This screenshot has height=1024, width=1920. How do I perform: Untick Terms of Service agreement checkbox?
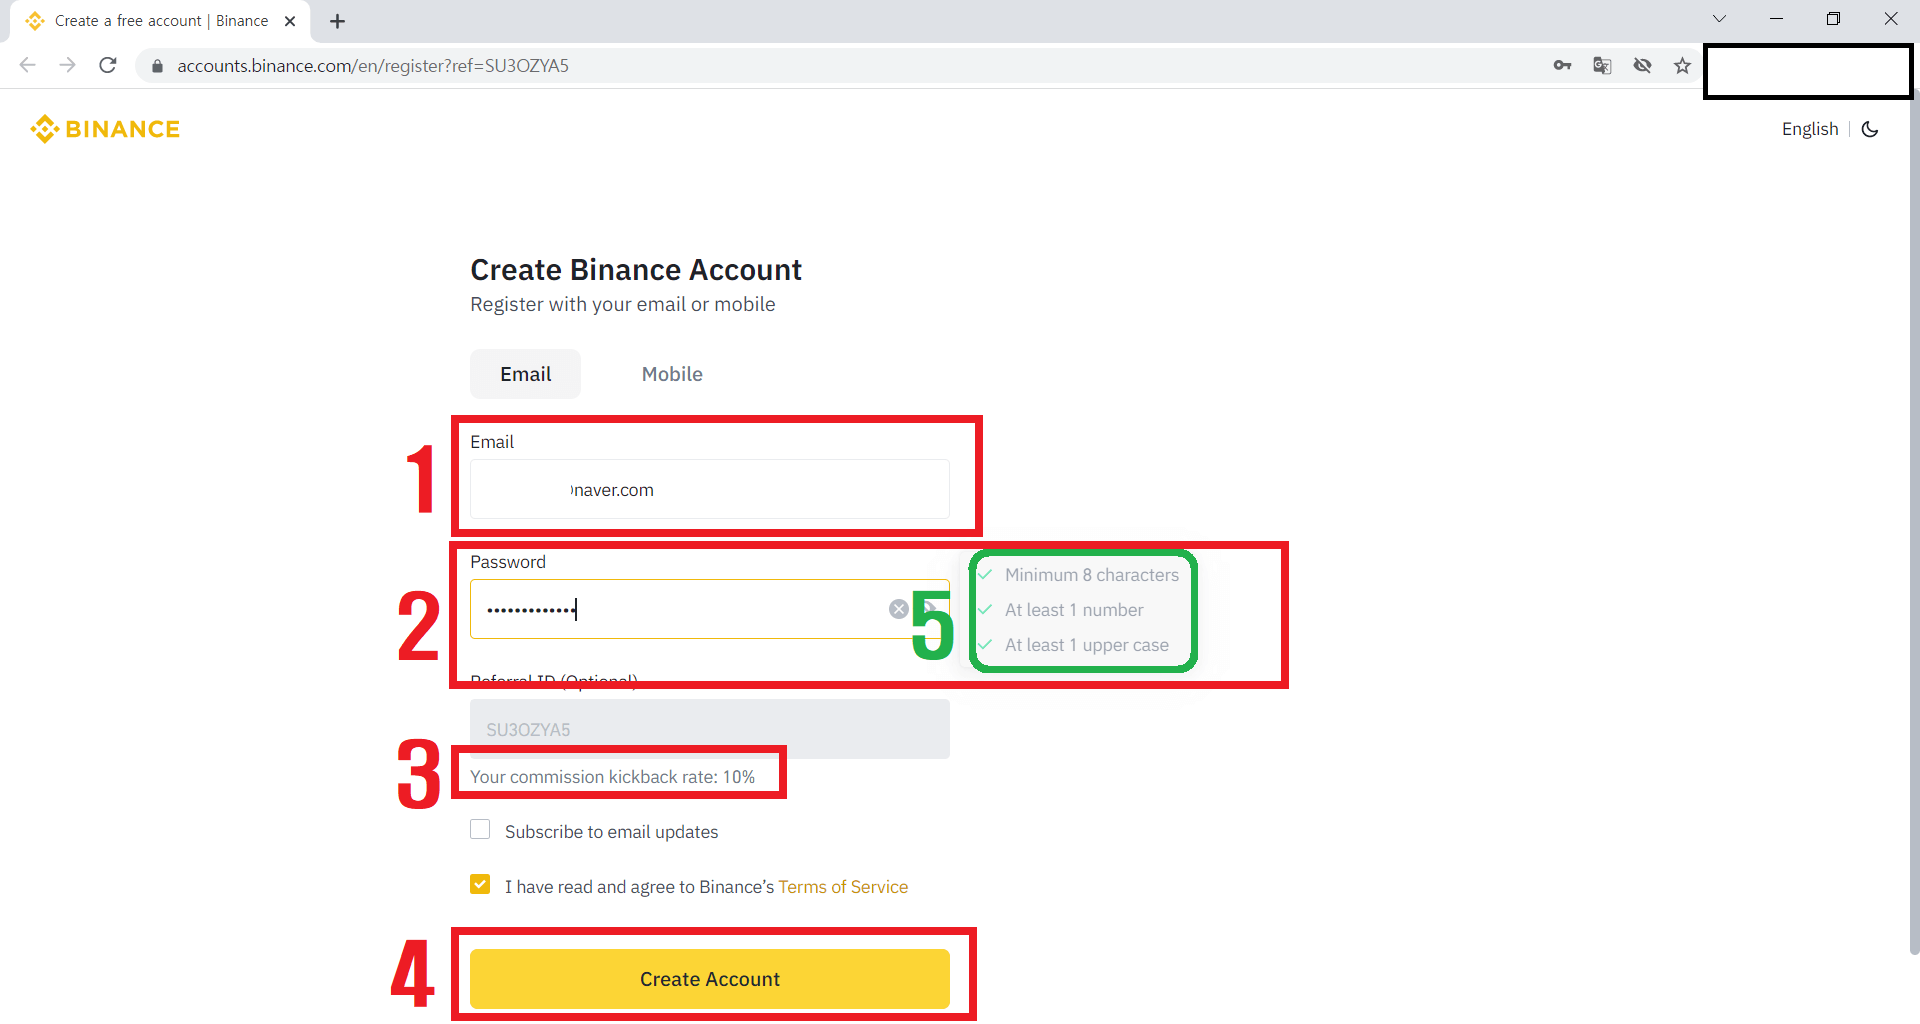(480, 885)
